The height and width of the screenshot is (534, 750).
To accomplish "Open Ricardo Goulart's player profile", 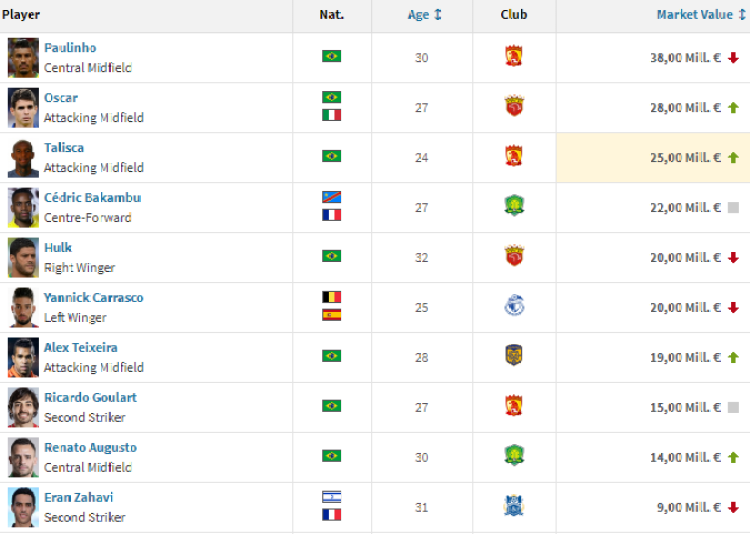I will pos(90,398).
